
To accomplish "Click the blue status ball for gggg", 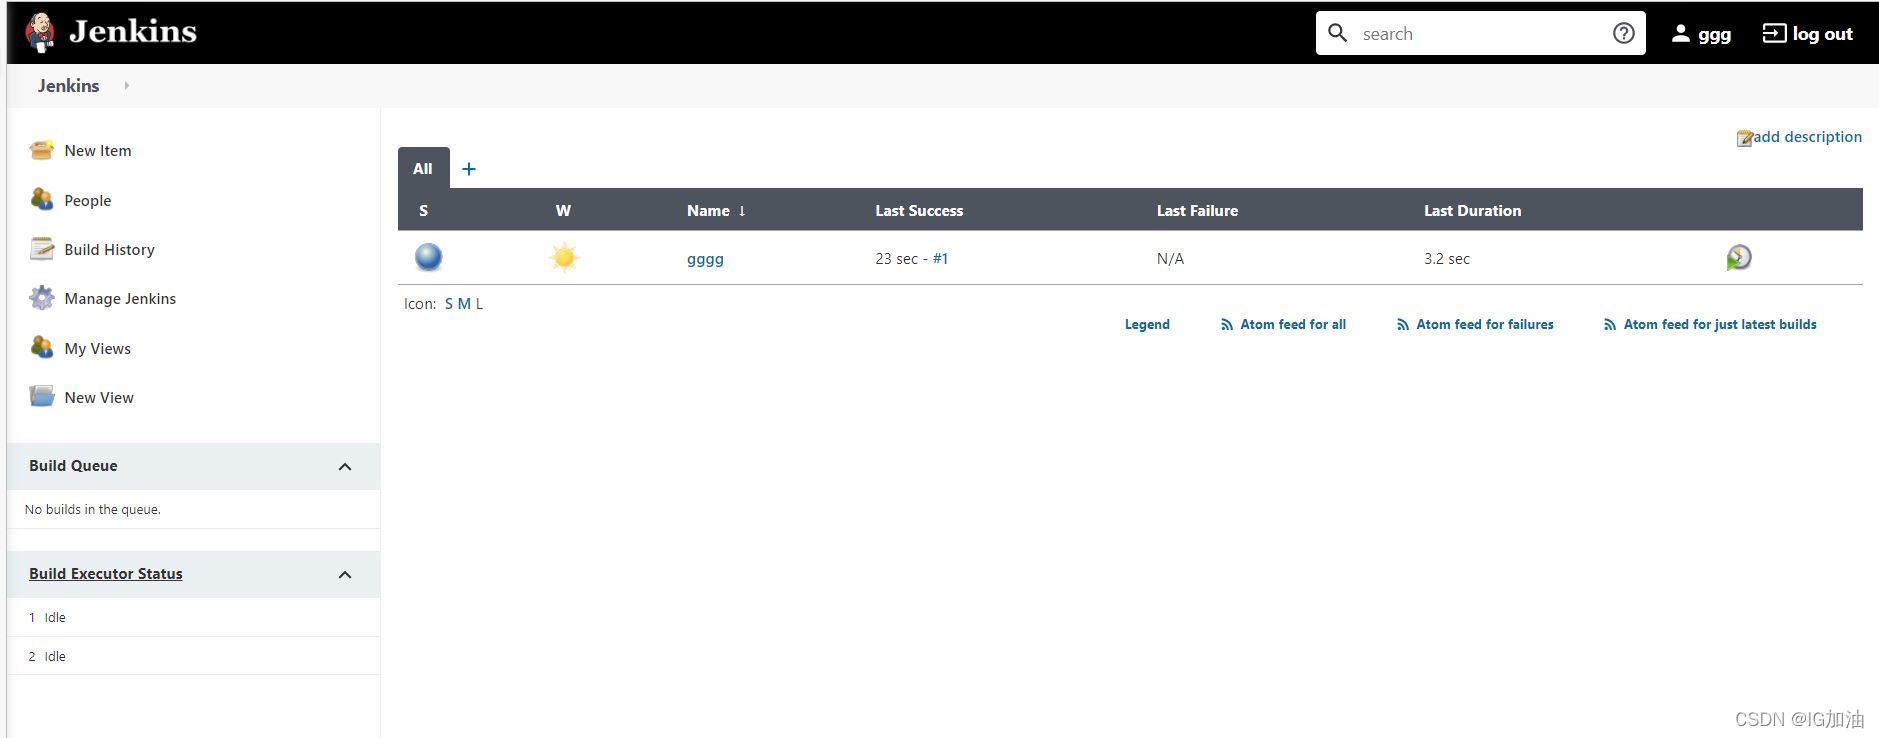I will 428,257.
